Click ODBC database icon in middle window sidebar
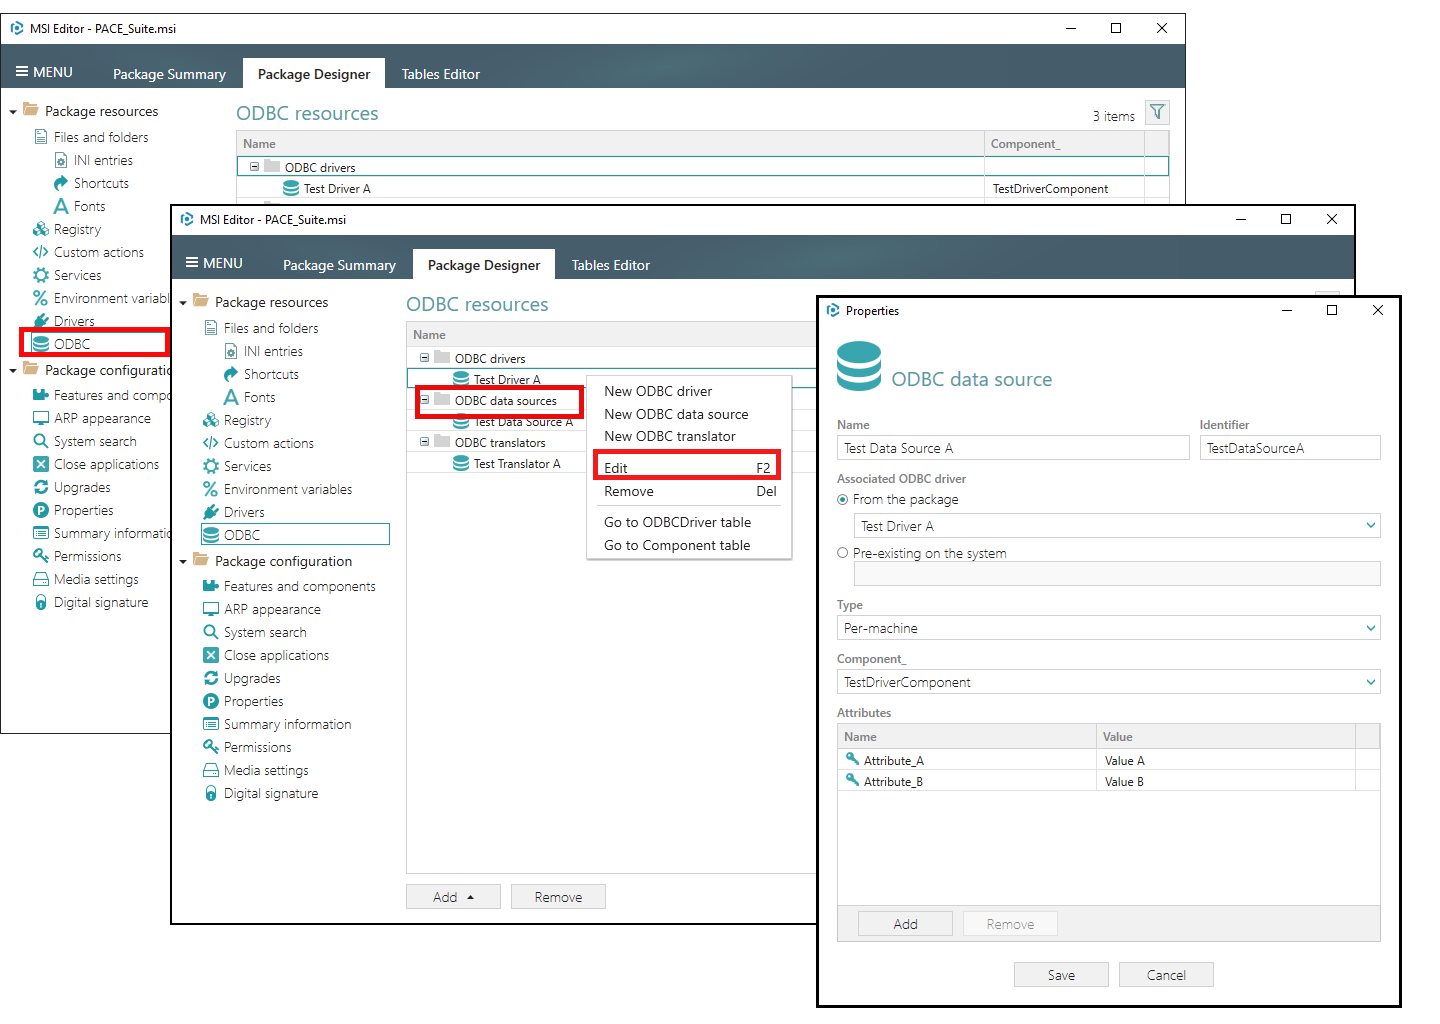 (x=211, y=535)
